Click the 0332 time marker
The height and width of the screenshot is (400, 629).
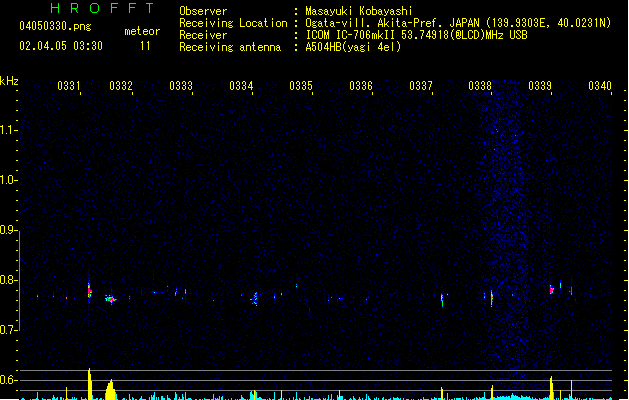[x=121, y=86]
